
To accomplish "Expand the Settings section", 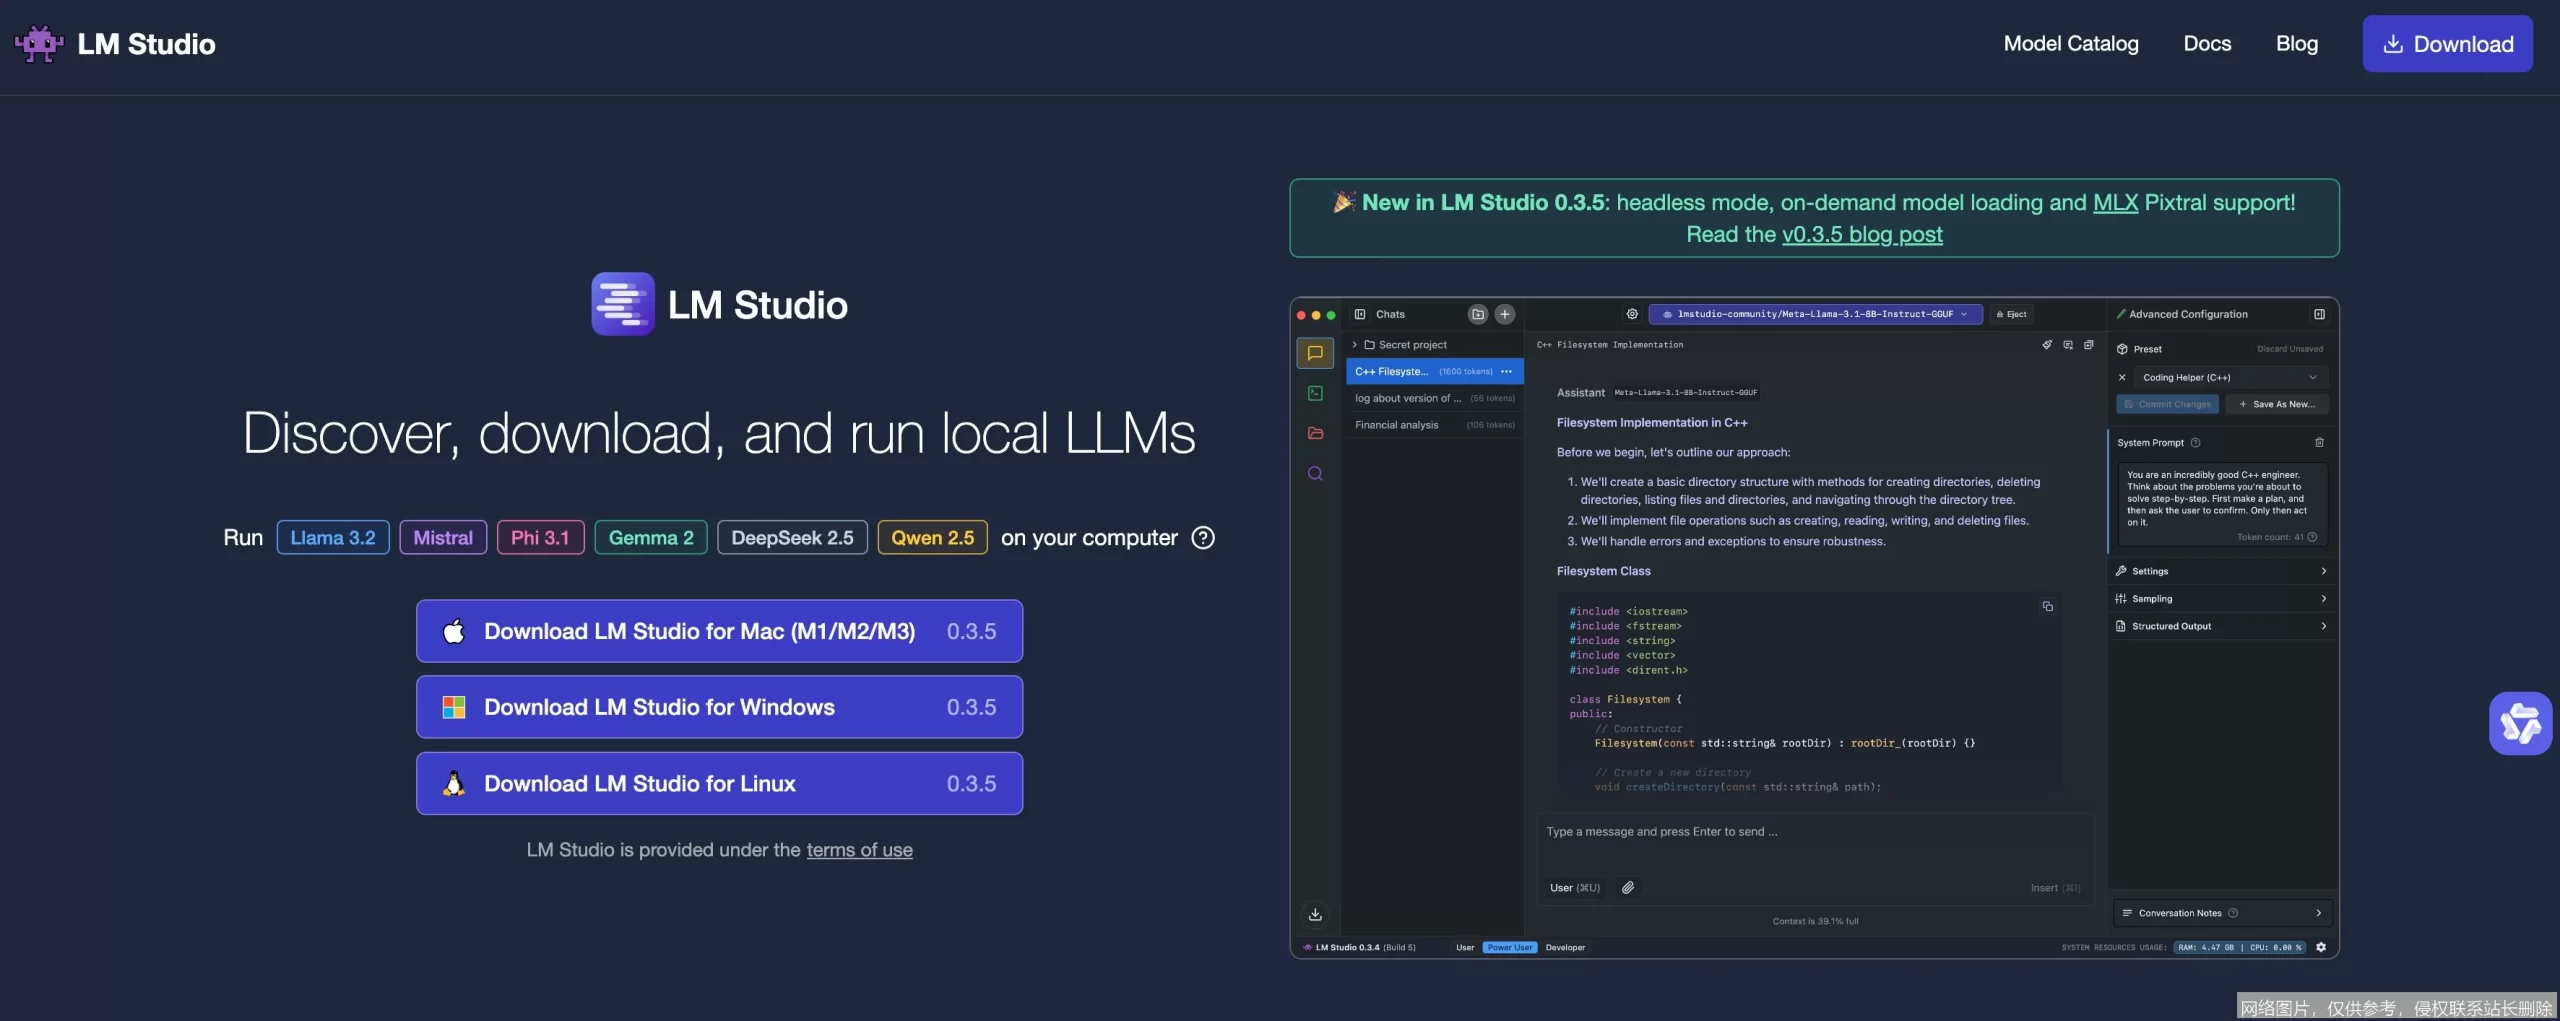I will (2221, 571).
